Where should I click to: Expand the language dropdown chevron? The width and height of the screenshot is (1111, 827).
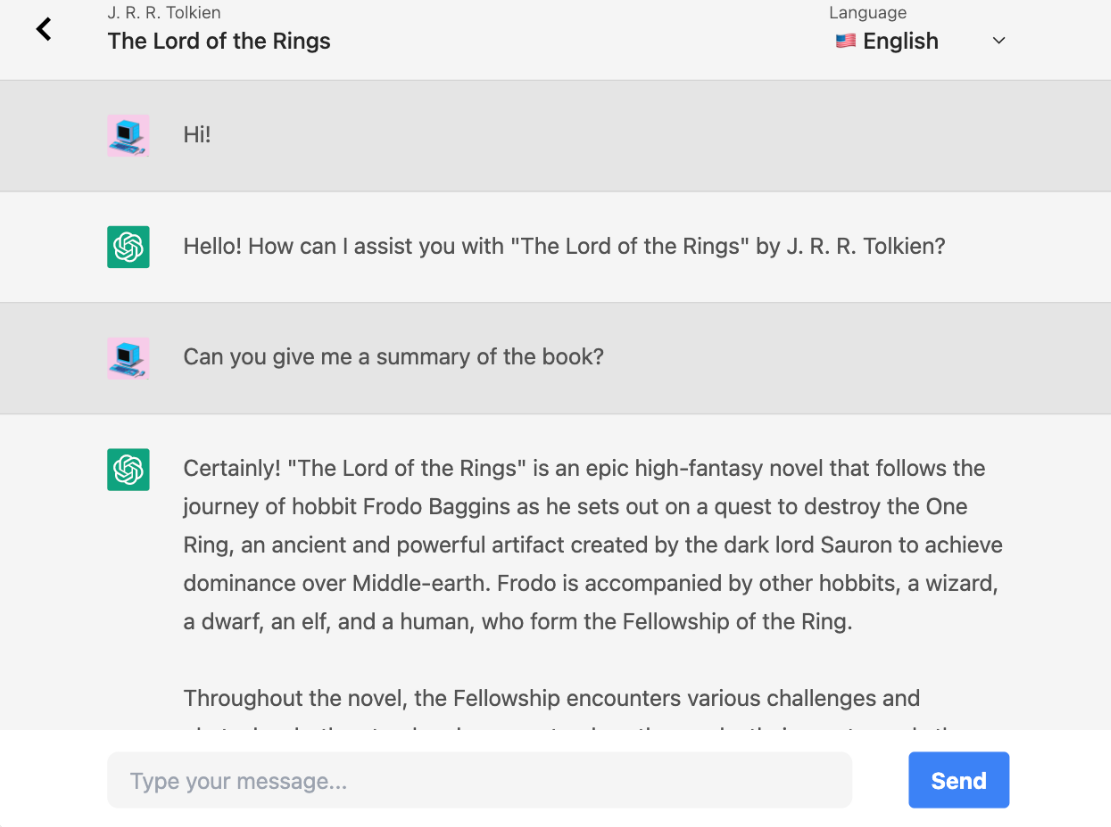[x=998, y=41]
